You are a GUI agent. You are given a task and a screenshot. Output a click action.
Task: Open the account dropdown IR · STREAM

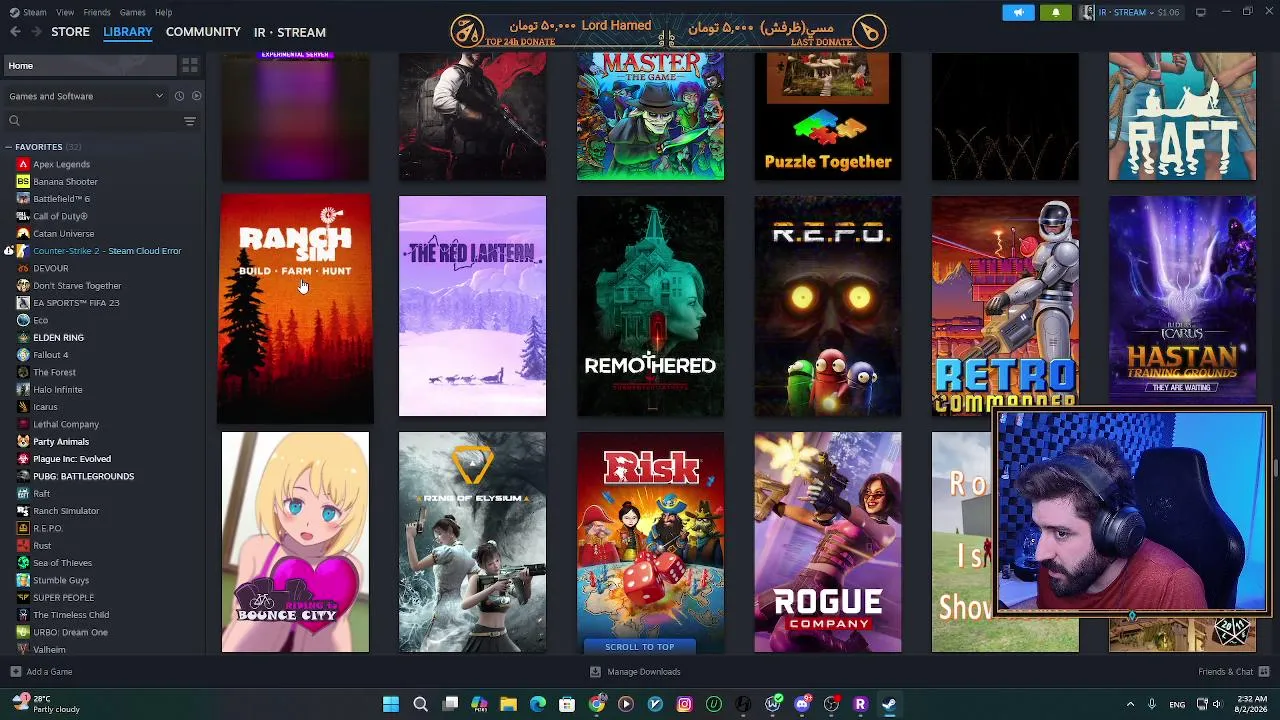[1131, 12]
